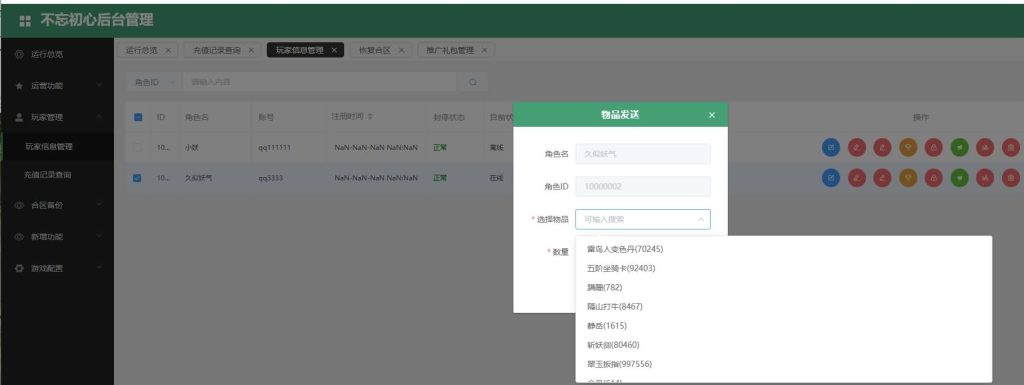Expand 游戏配置 sidebar menu

57,268
